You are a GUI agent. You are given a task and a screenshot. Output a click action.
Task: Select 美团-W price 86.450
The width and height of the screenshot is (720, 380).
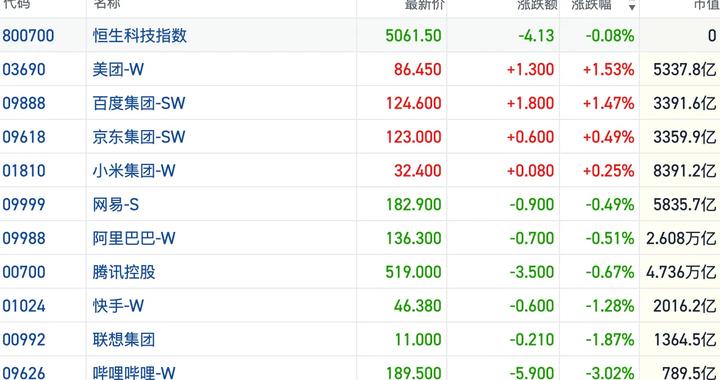click(x=417, y=69)
